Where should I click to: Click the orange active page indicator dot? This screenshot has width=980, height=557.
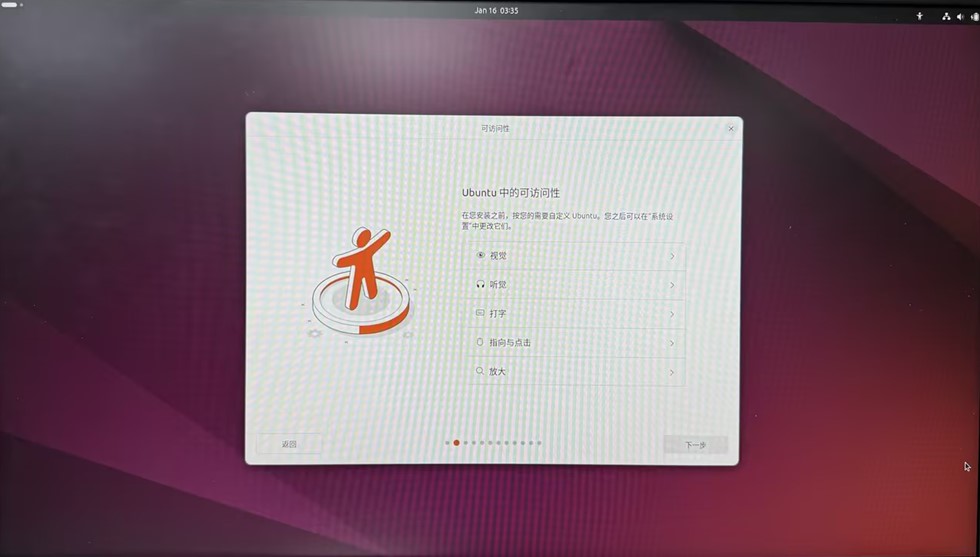[x=456, y=443]
